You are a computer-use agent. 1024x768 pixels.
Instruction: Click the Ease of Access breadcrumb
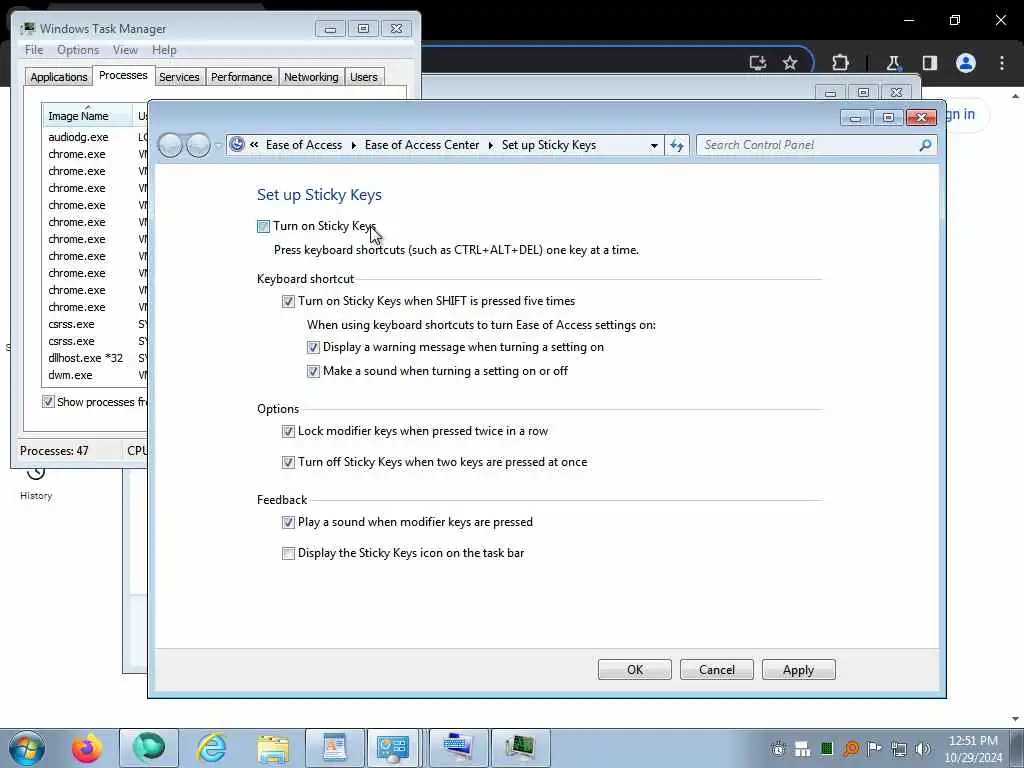tap(304, 145)
